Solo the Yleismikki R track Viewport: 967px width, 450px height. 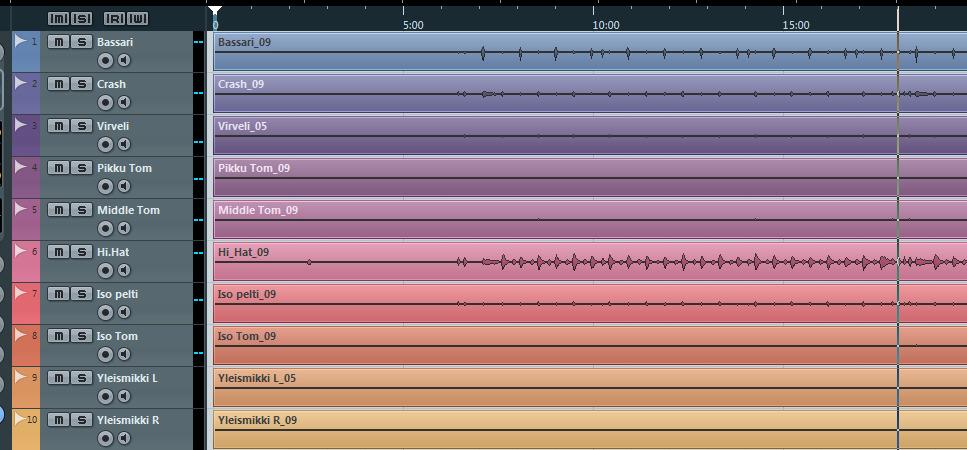pyautogui.click(x=81, y=420)
